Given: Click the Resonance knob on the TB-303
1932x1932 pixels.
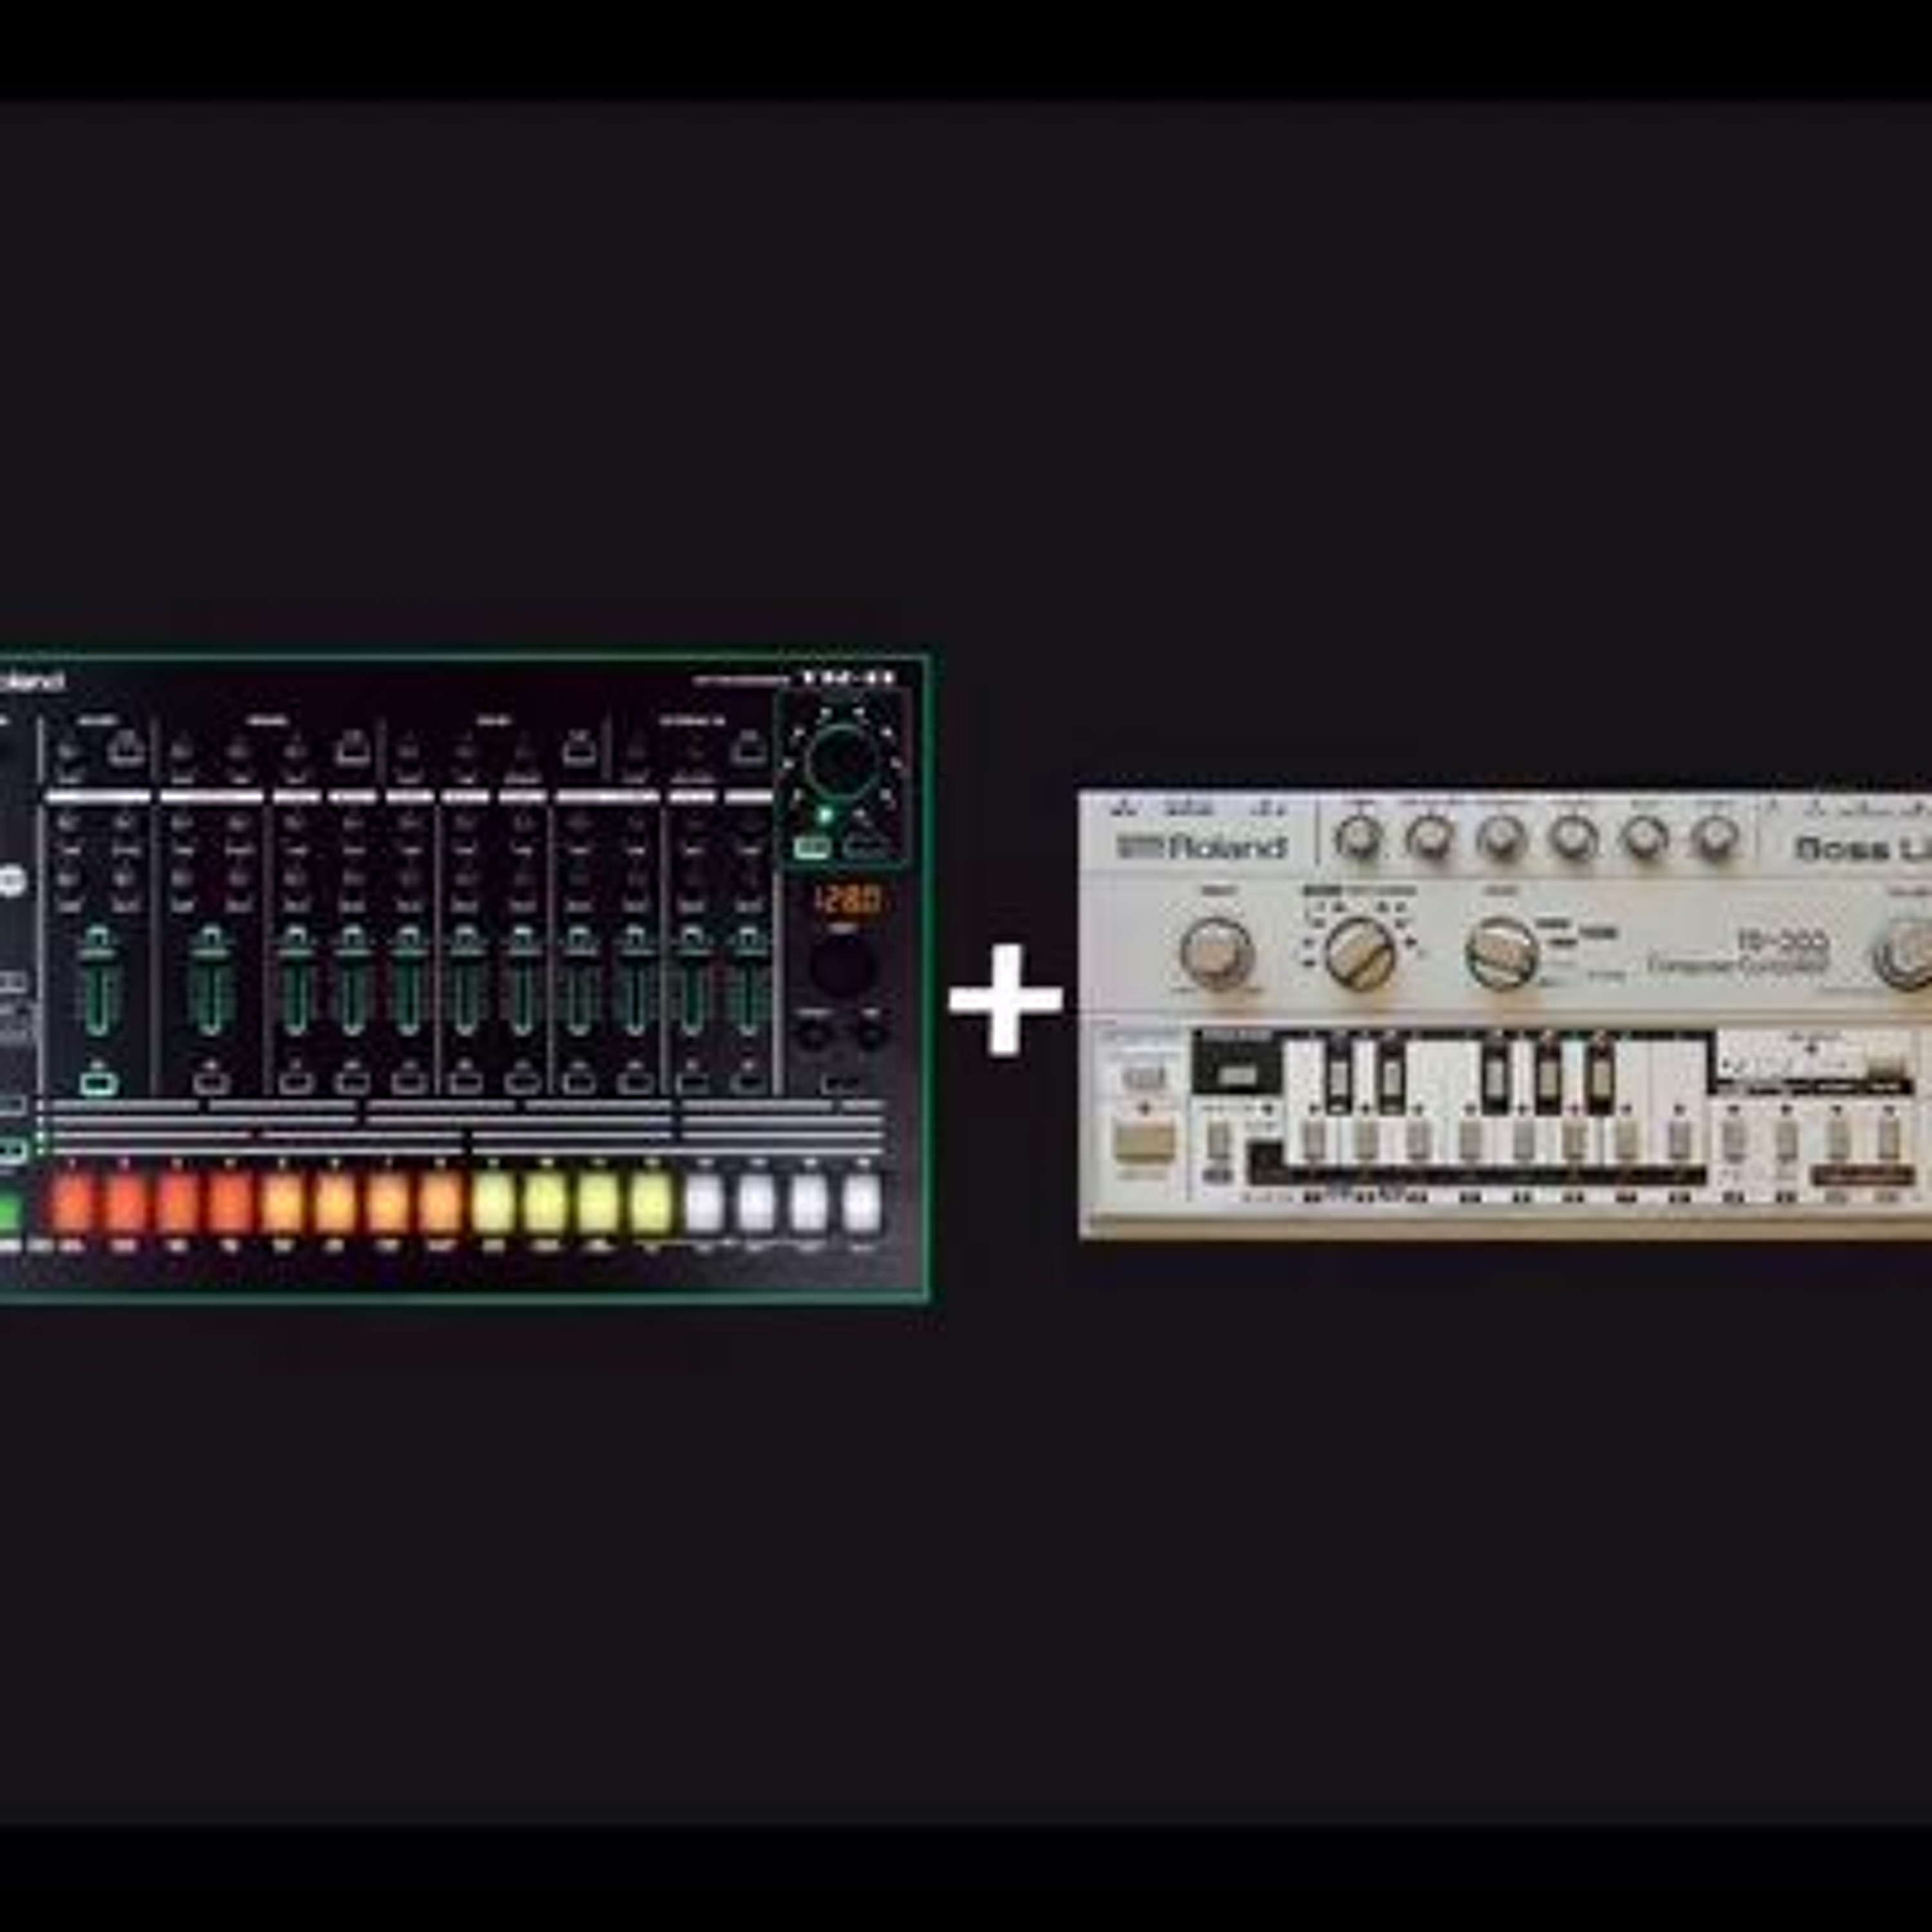Looking at the screenshot, I should pyautogui.click(x=1500, y=838).
